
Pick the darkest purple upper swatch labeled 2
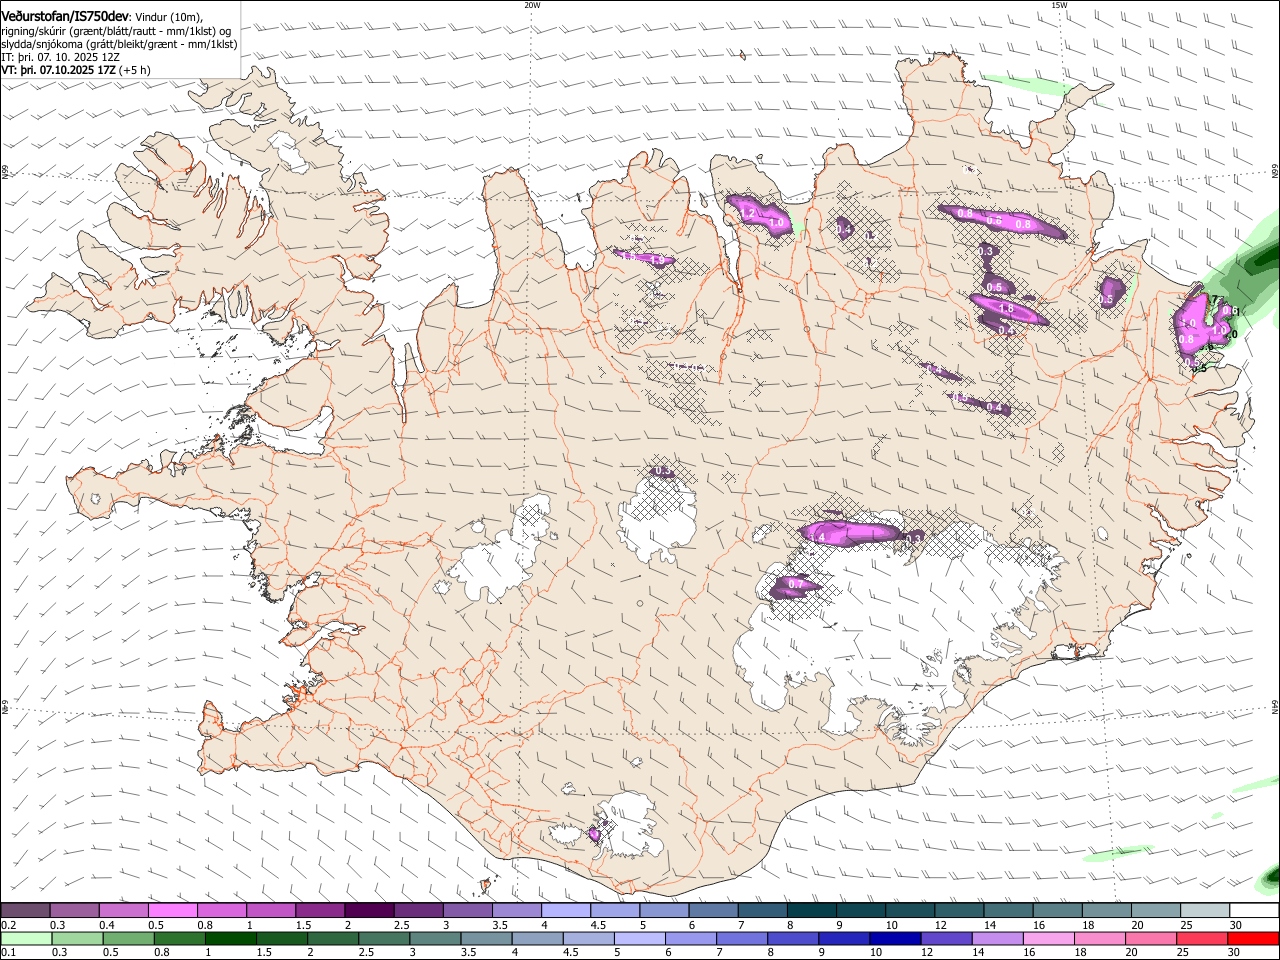369,910
